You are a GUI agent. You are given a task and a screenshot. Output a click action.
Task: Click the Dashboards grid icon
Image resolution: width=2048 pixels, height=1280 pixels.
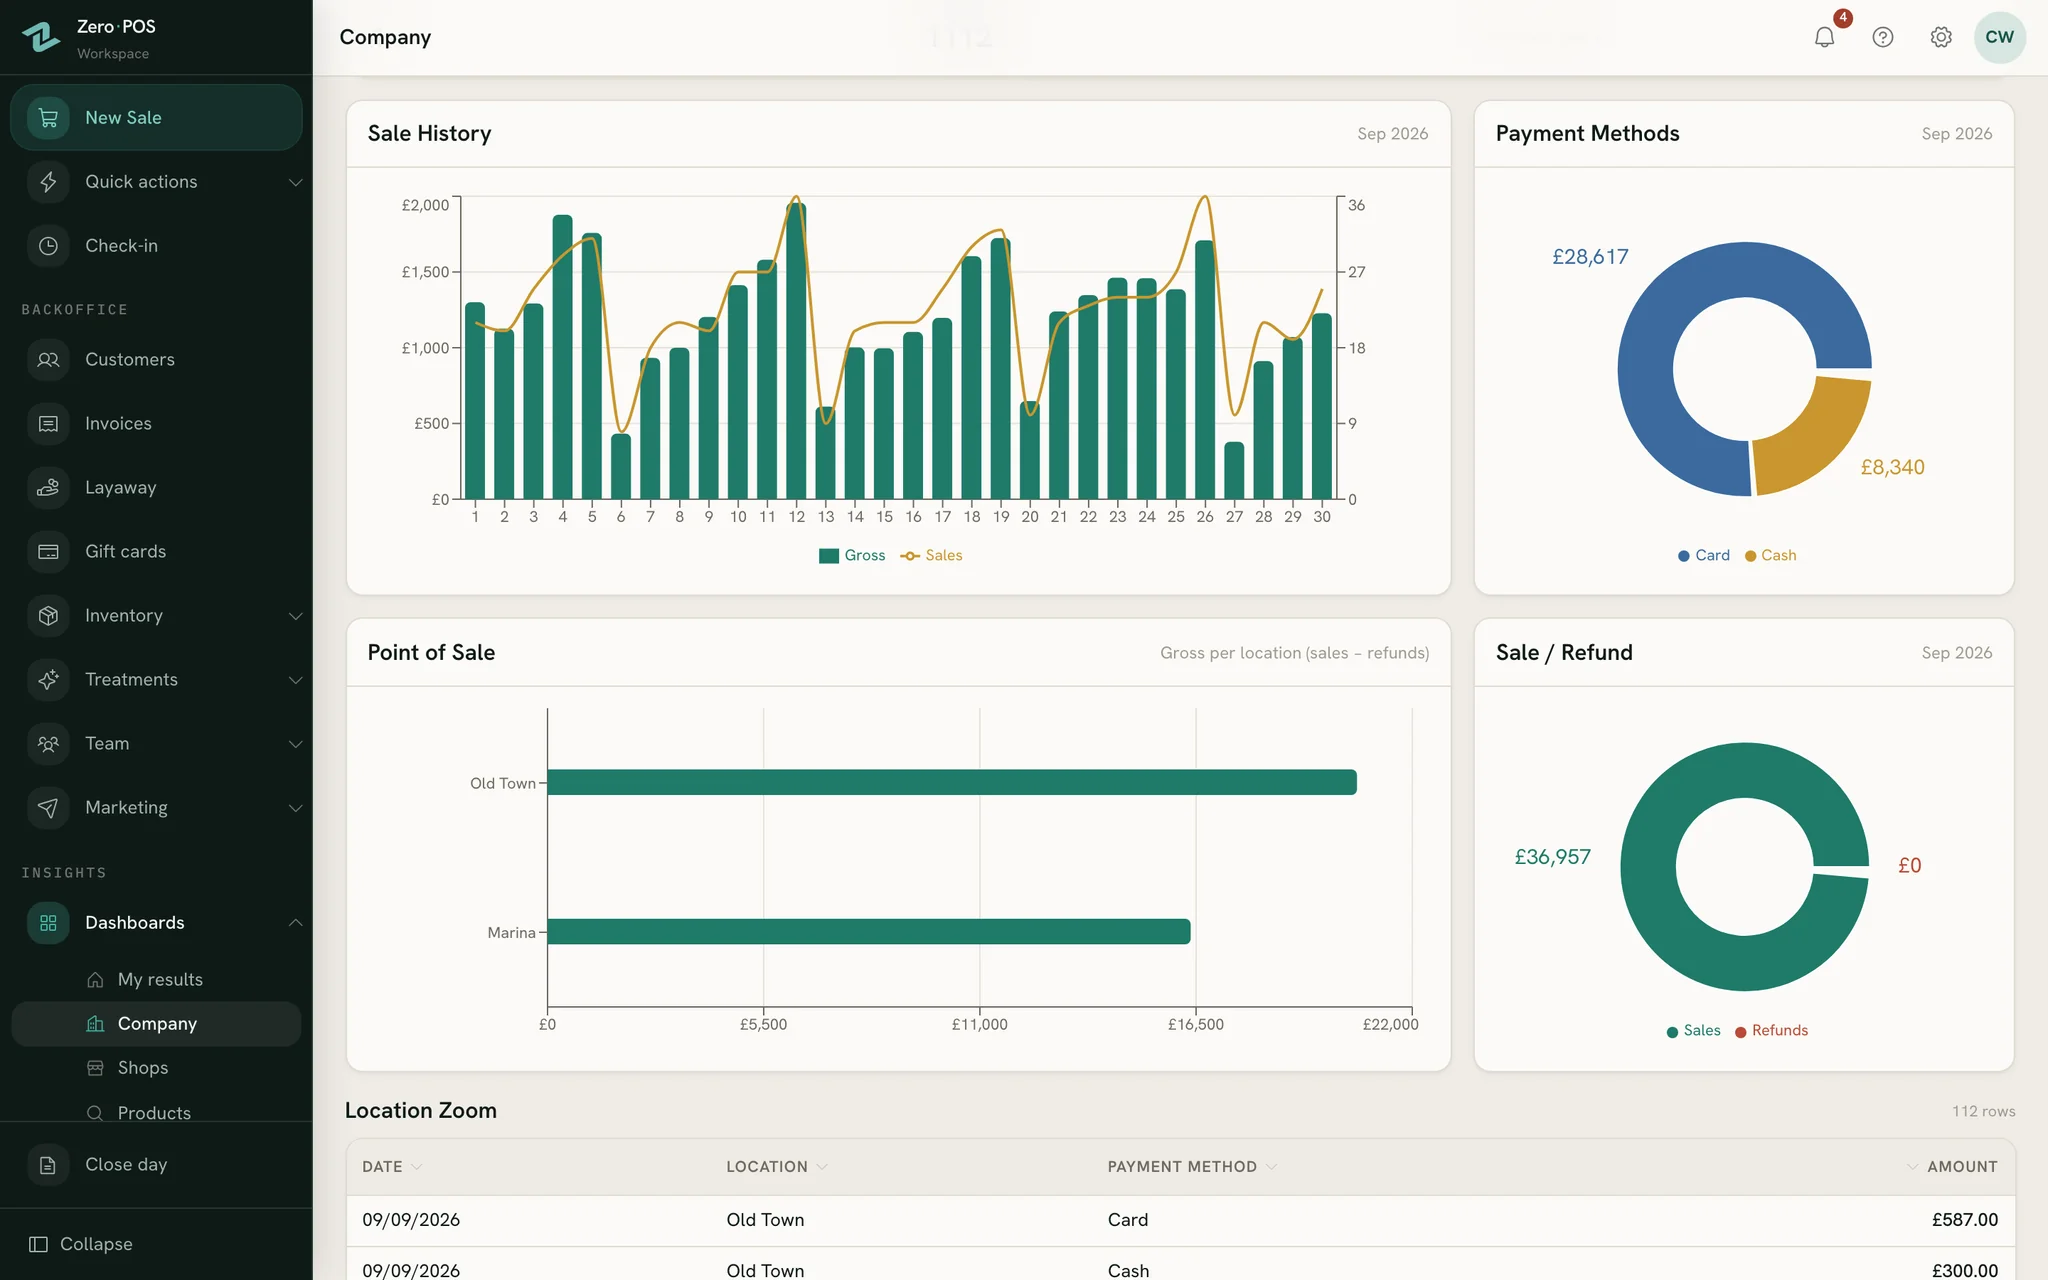click(48, 923)
